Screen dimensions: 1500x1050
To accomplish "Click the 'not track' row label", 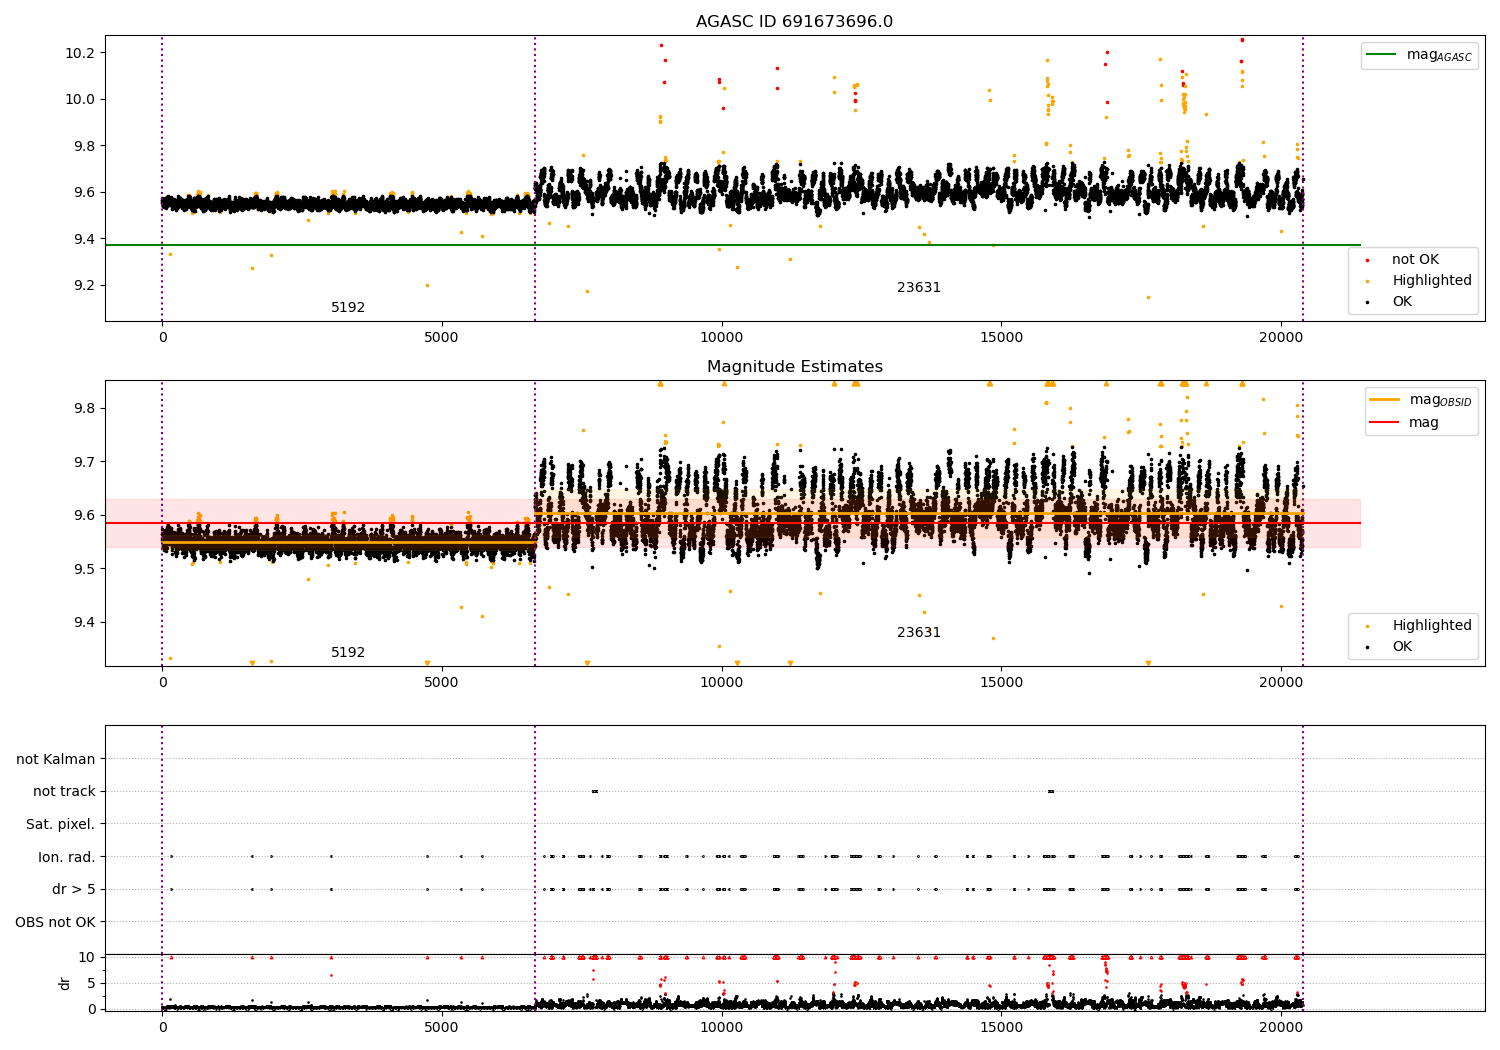I will tap(64, 791).
